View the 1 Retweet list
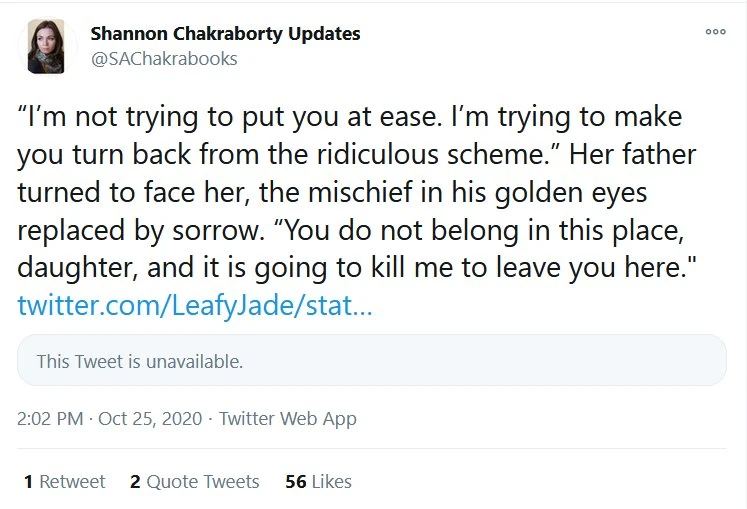Viewport: 747px width, 509px height. coord(65,481)
